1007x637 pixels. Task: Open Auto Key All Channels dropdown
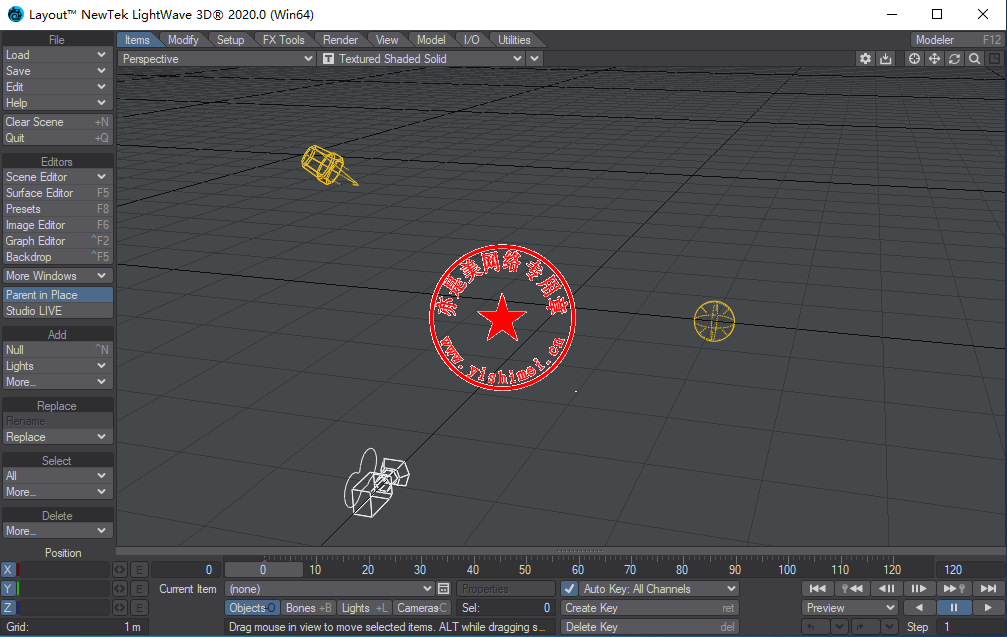pos(658,589)
